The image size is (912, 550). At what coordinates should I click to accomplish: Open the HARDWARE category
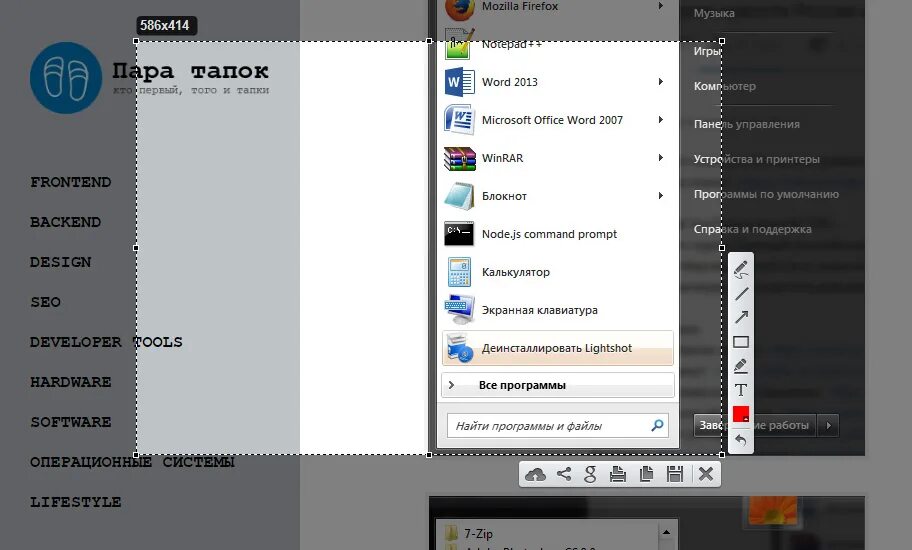click(70, 382)
